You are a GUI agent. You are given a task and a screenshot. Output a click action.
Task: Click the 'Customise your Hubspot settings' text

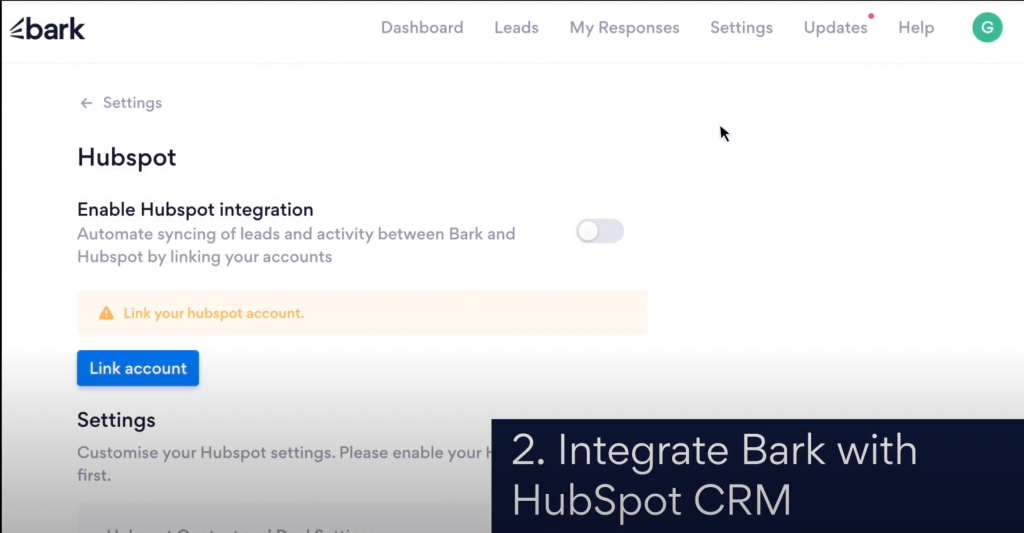(x=284, y=464)
